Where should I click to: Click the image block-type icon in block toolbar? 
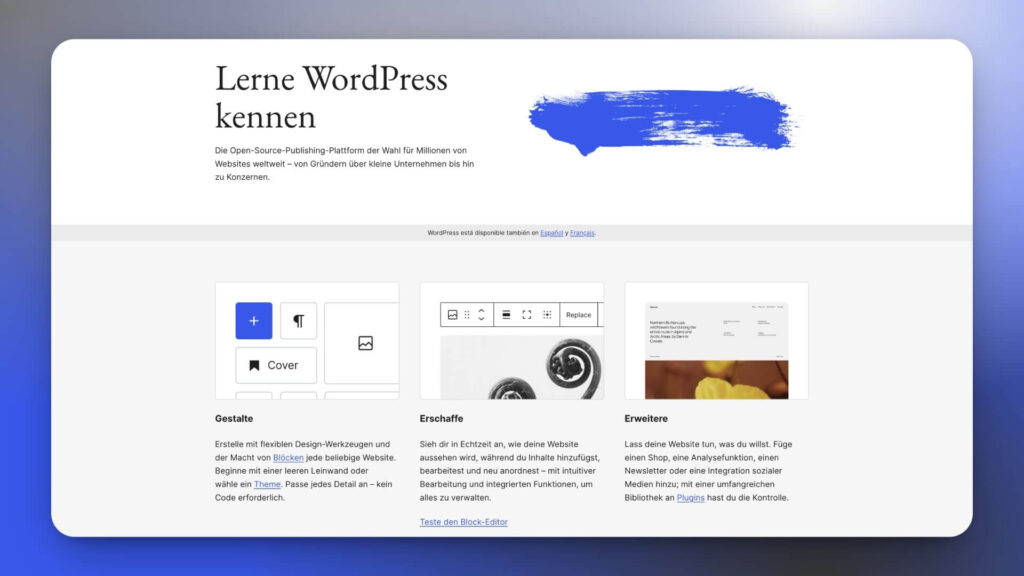click(453, 315)
